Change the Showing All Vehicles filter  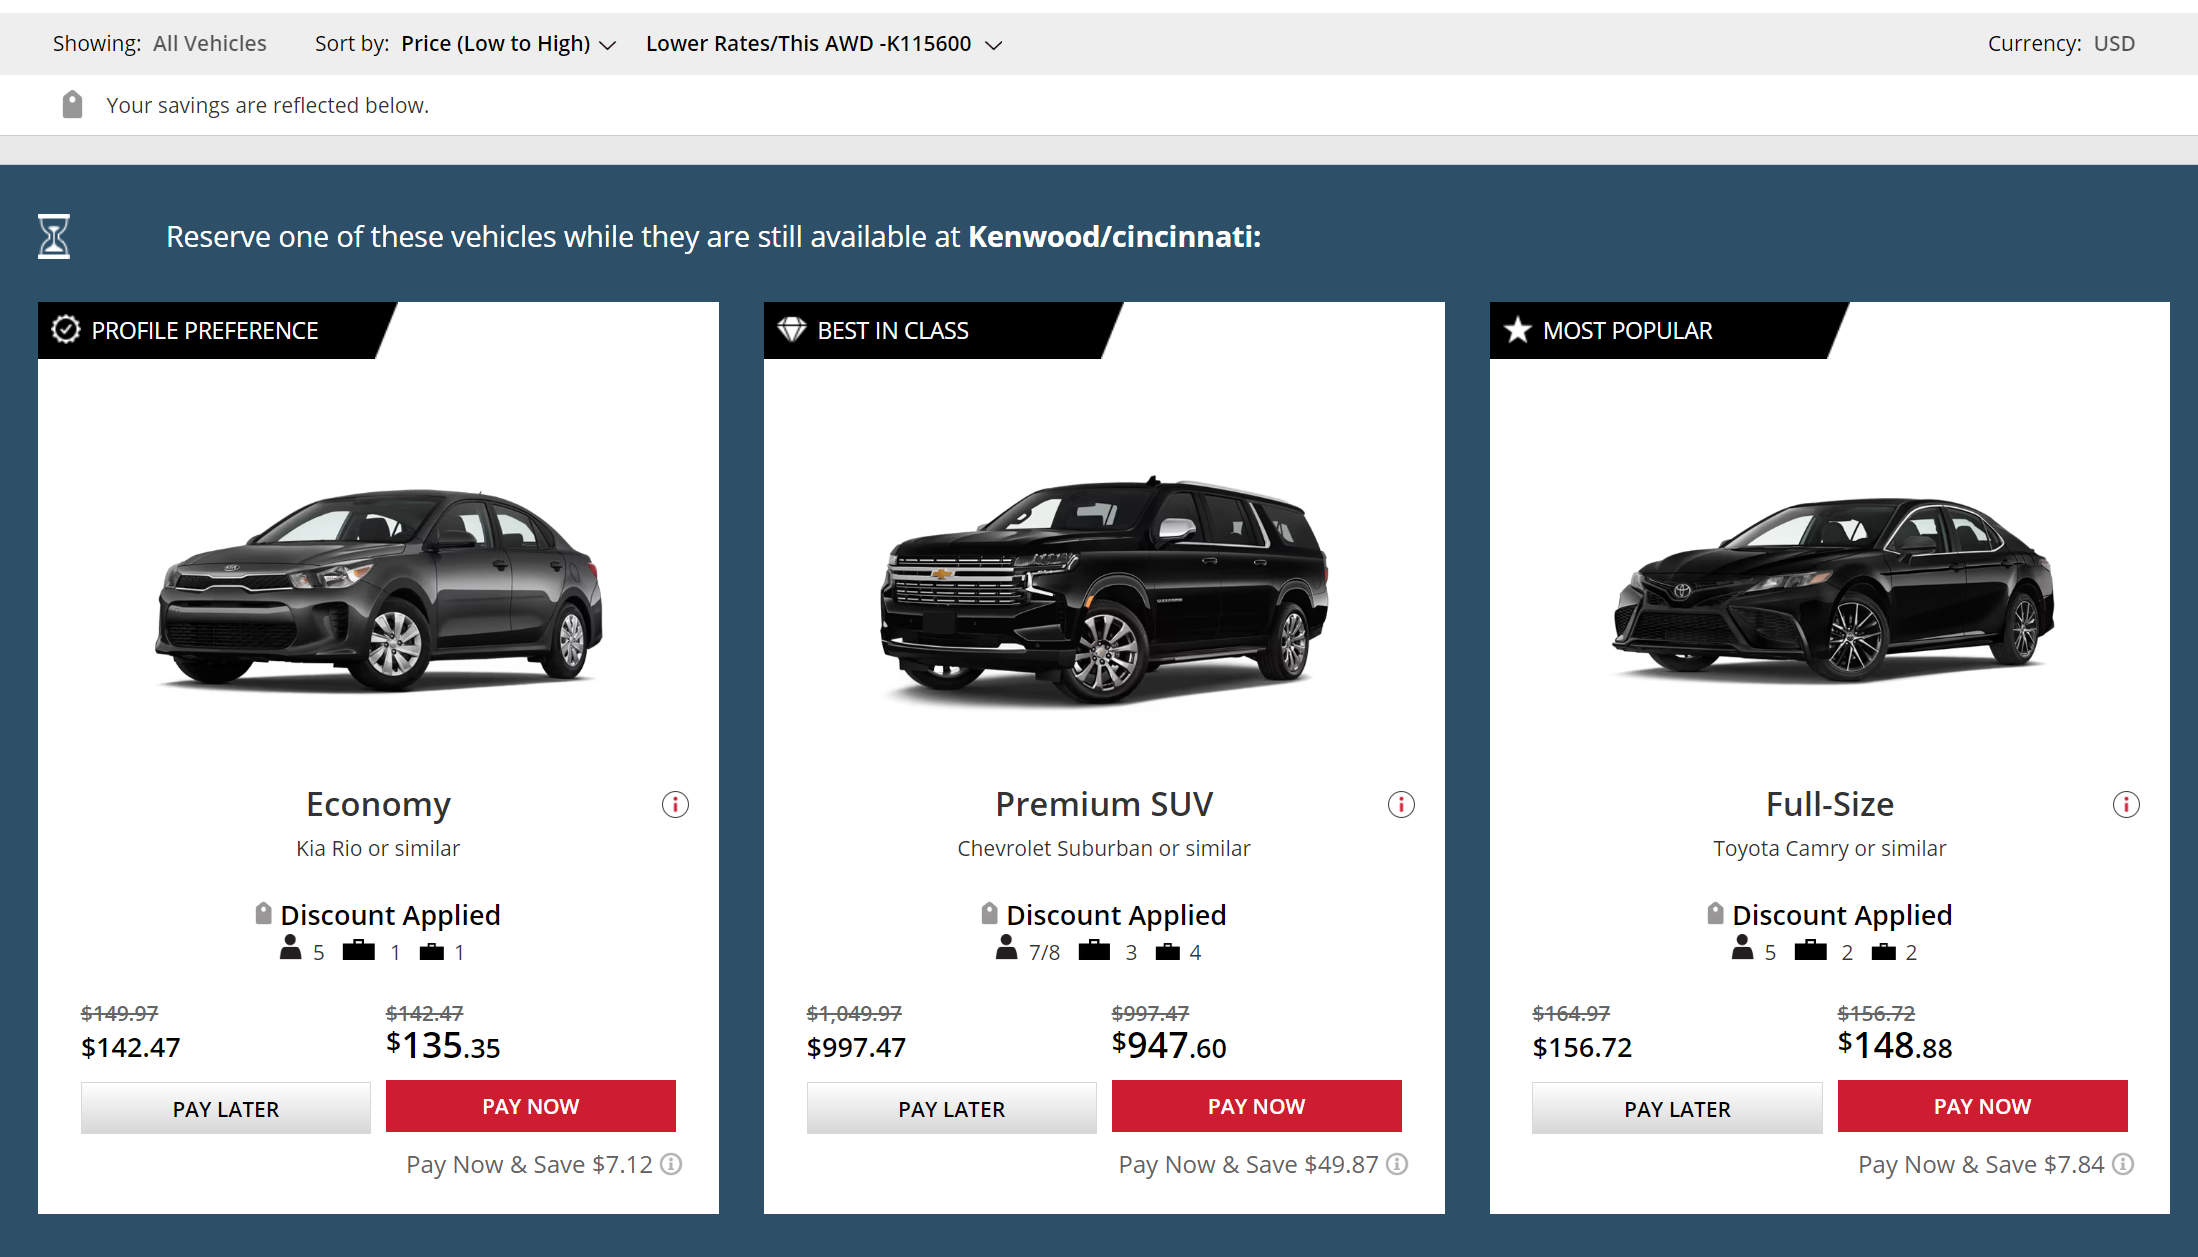pos(209,44)
